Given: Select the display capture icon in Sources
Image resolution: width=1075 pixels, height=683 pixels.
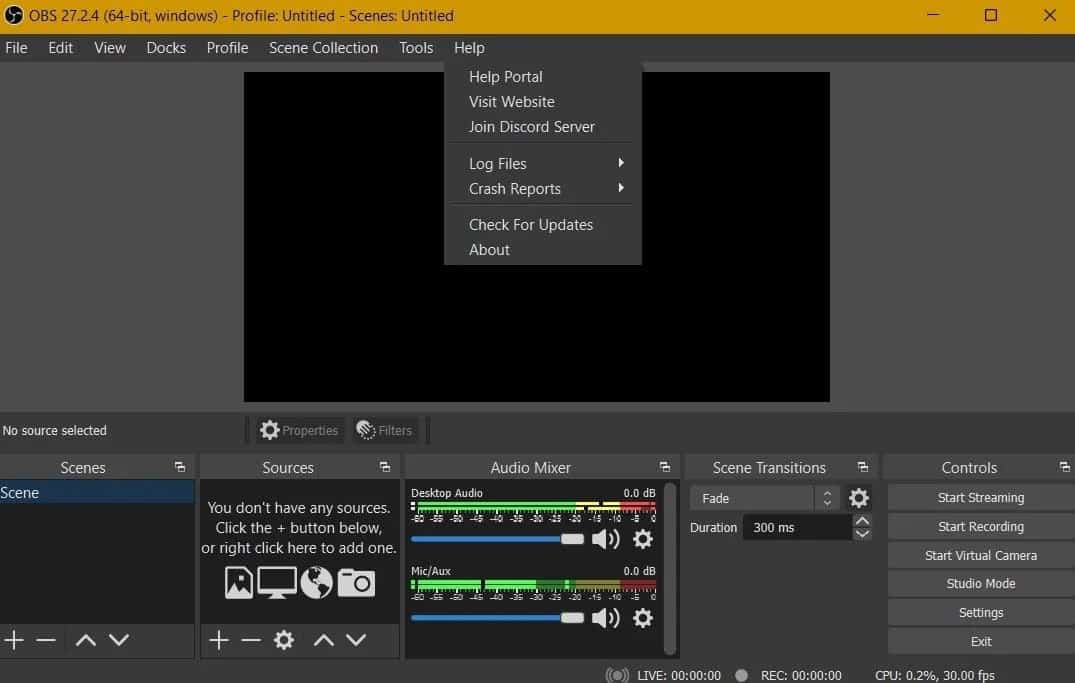Looking at the screenshot, I should (276, 581).
